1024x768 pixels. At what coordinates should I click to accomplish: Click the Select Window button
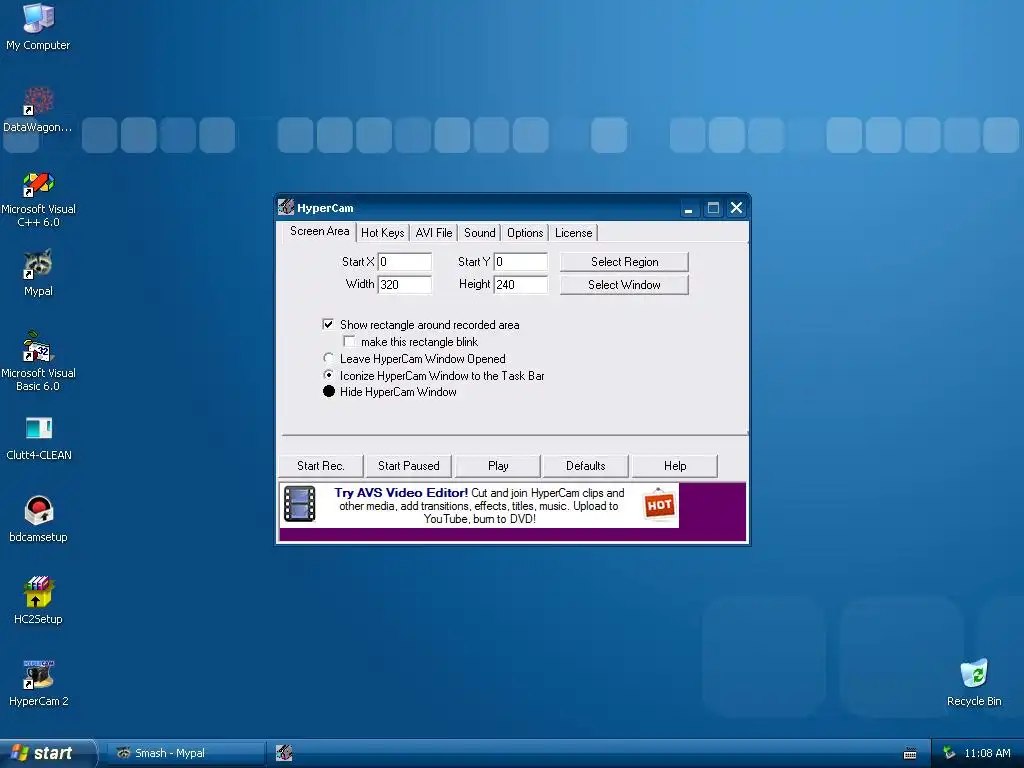click(624, 285)
